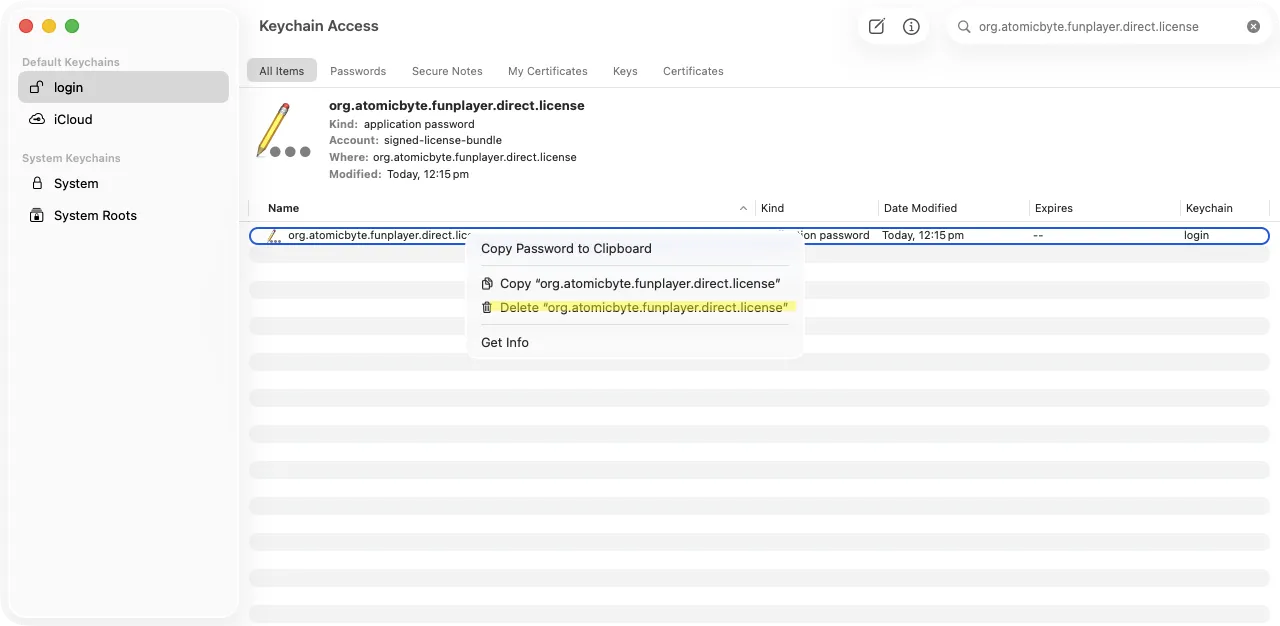Switch to the My Certificates tab
Viewport: 1280px width, 626px height.
(x=548, y=71)
